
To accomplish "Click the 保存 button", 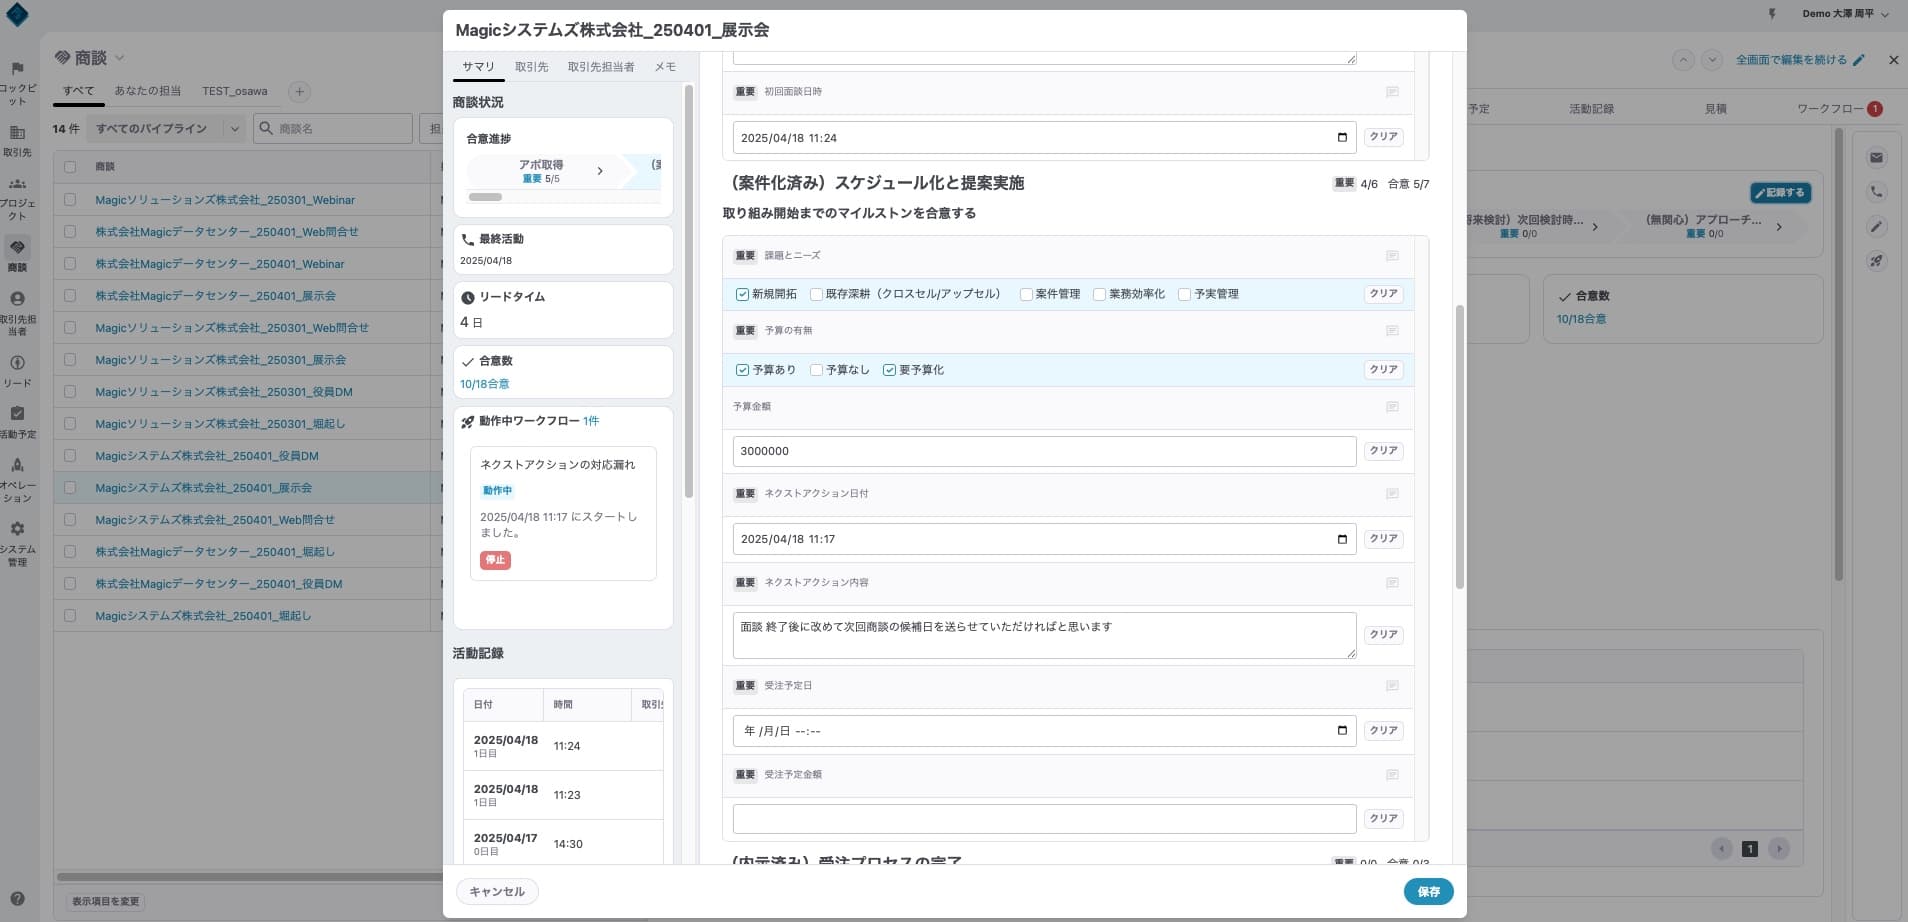I will (x=1428, y=892).
